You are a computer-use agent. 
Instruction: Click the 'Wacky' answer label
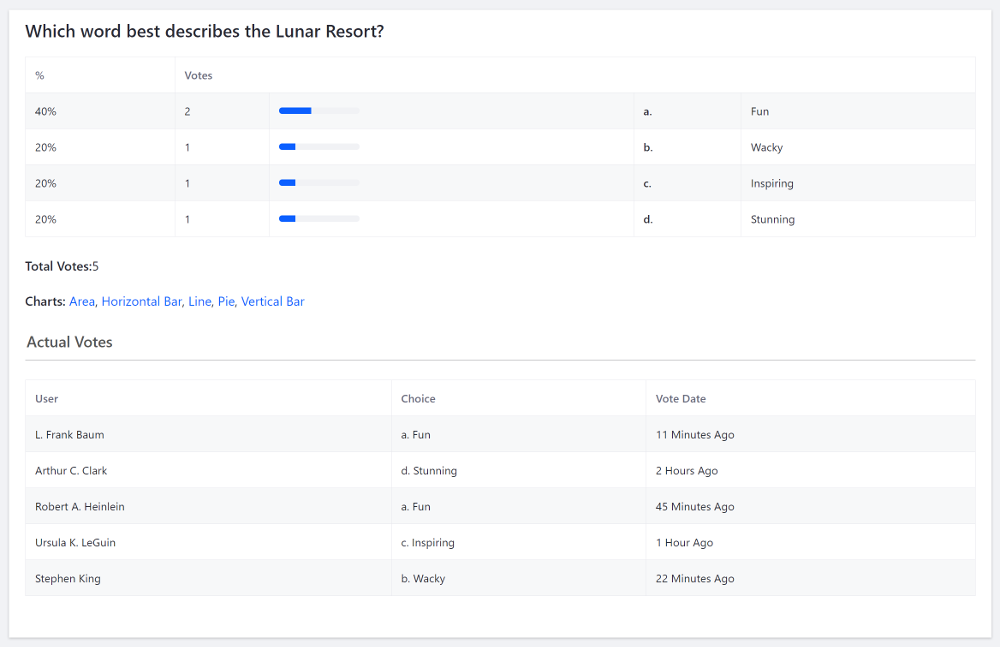(x=767, y=147)
